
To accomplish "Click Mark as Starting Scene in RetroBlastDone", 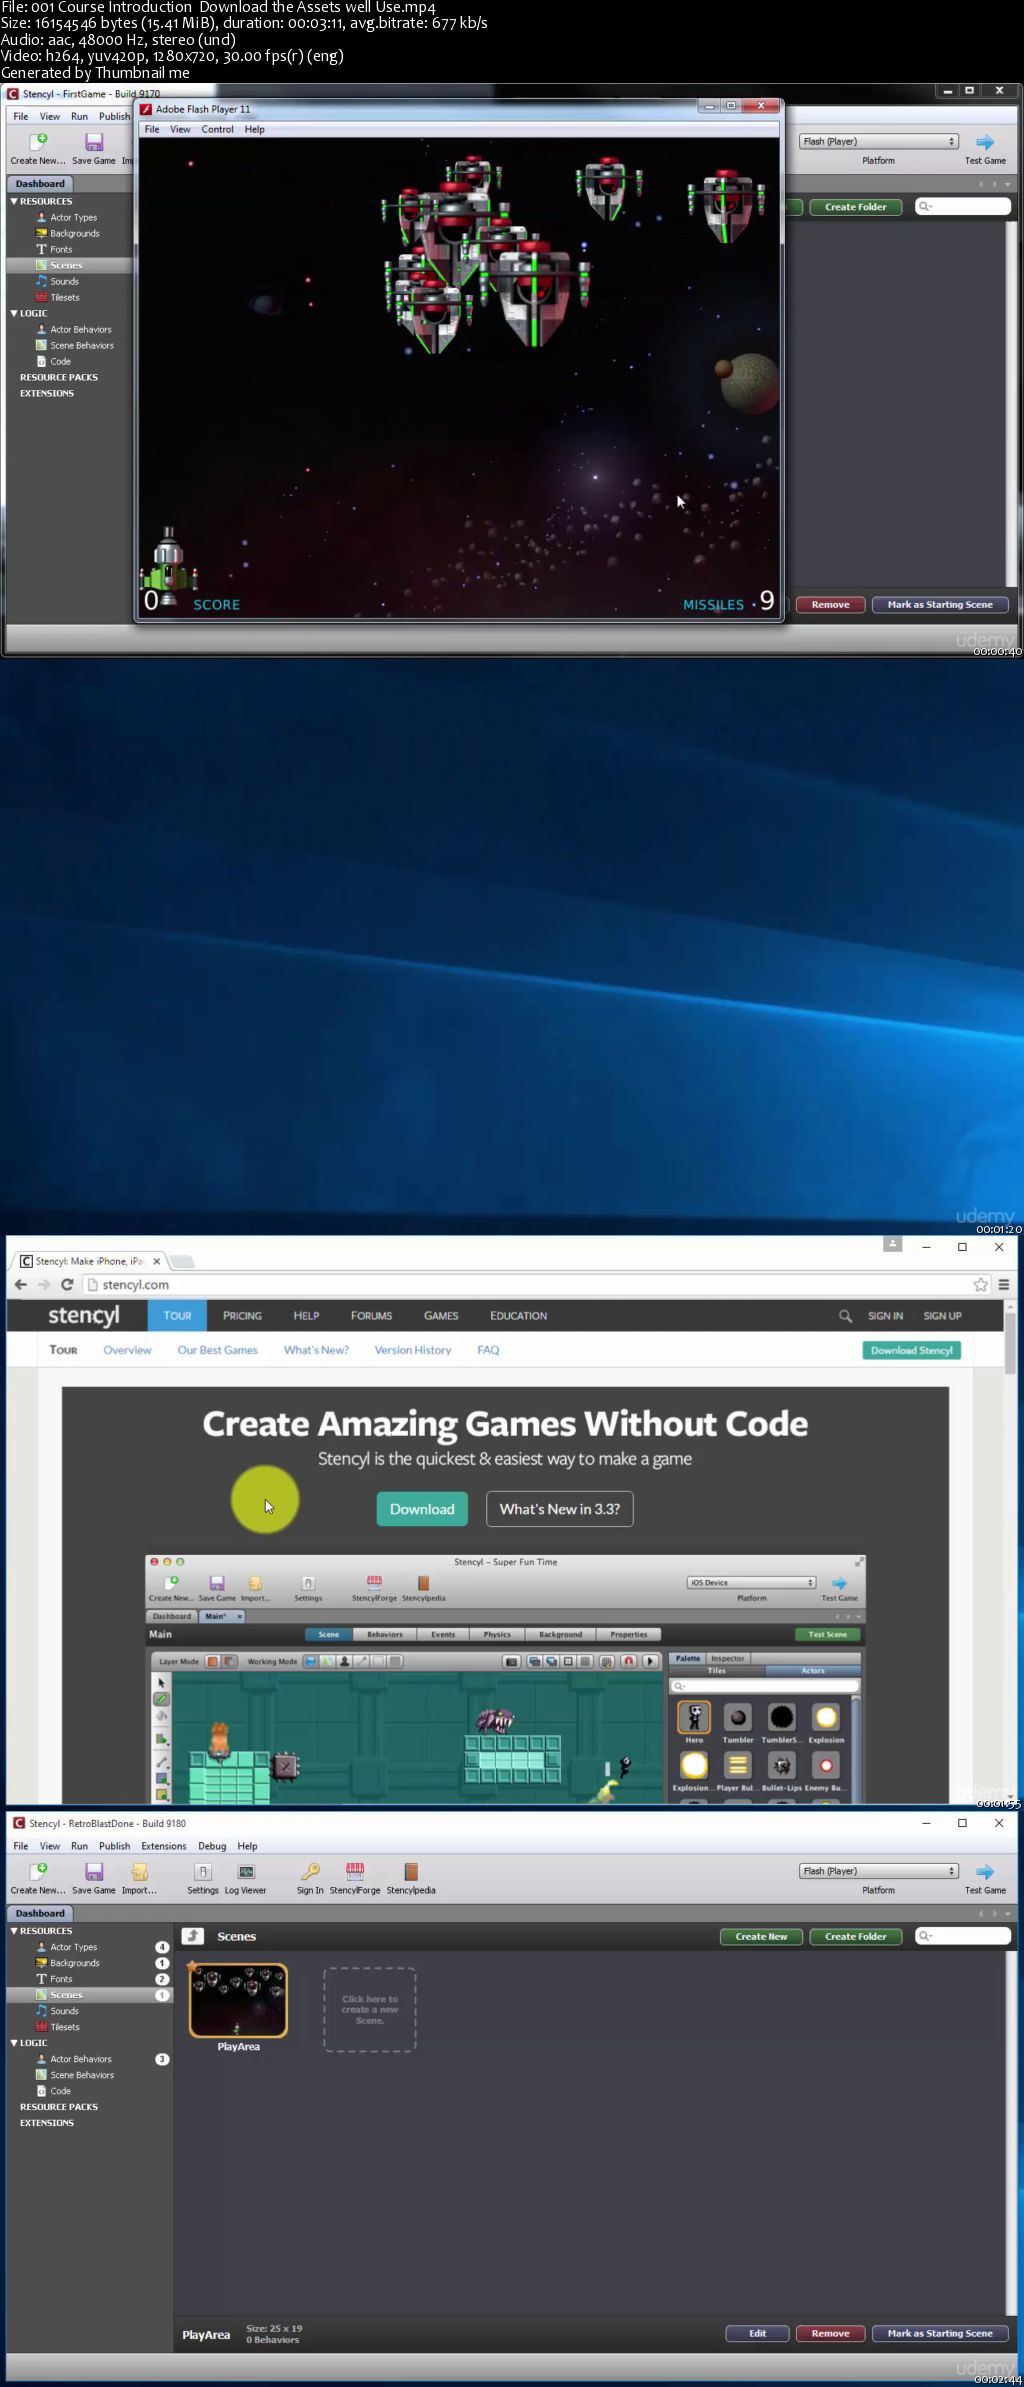I will click(940, 2333).
